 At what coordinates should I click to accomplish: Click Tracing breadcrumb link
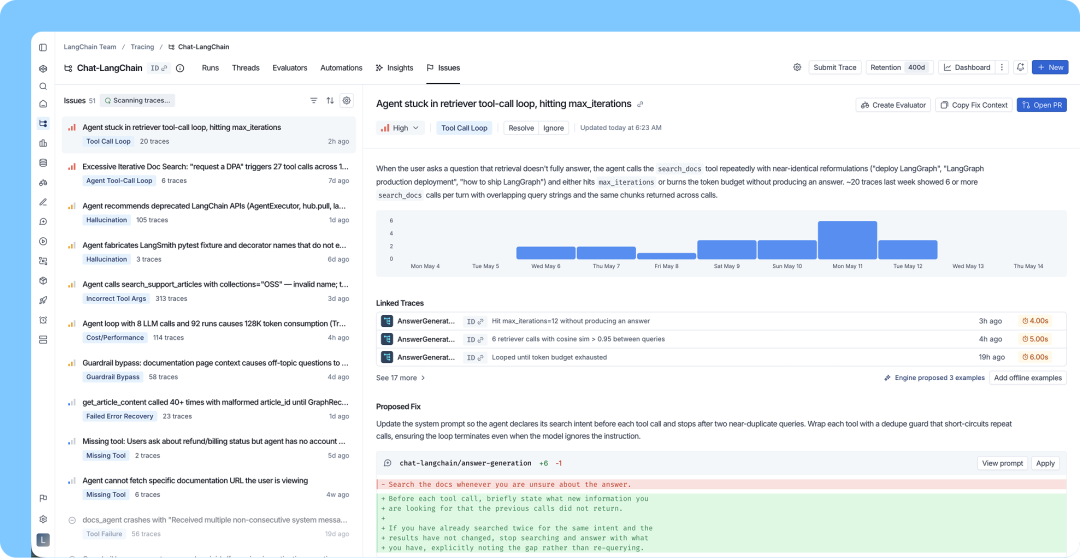click(x=143, y=47)
